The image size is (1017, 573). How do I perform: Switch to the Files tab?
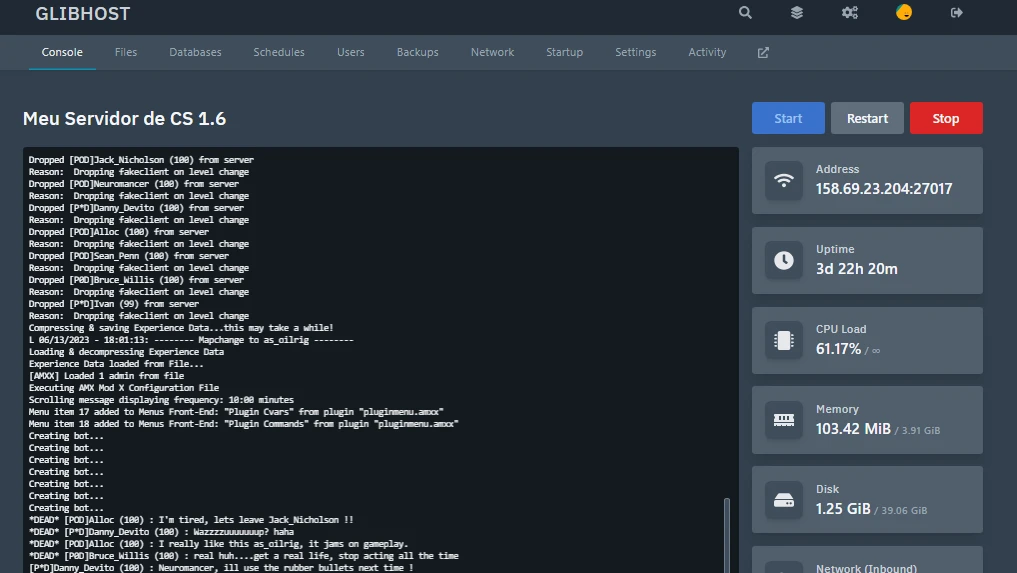126,52
